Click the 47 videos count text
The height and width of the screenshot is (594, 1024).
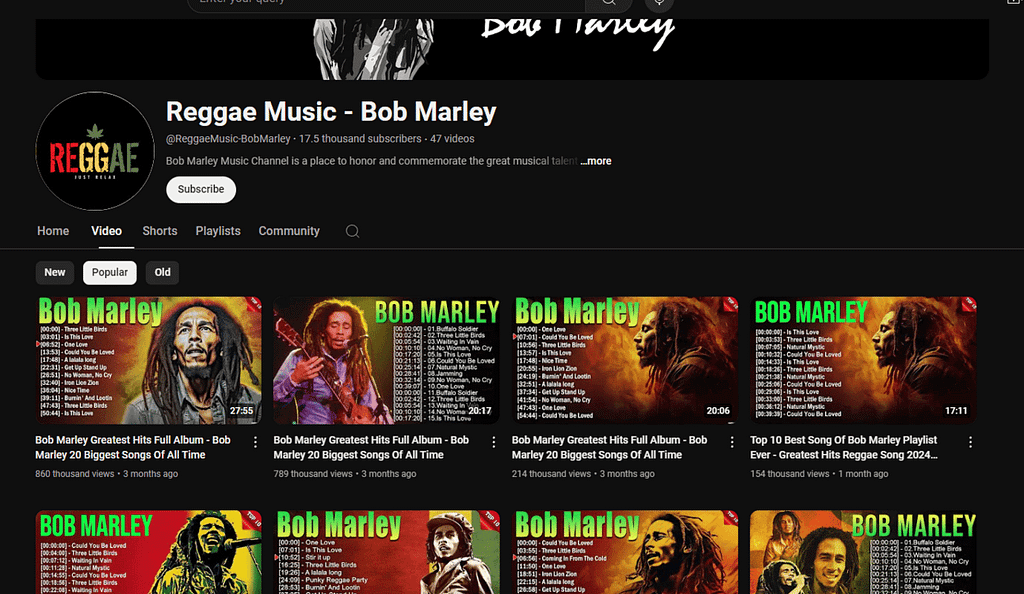[452, 139]
